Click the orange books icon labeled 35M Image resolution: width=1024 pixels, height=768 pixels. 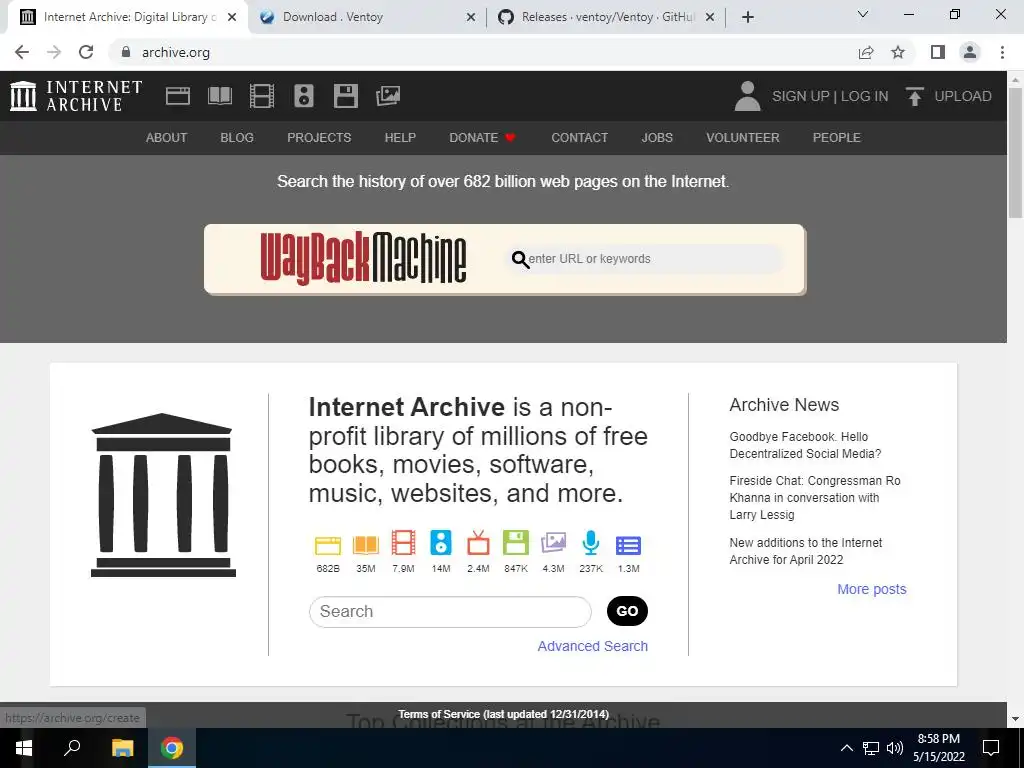[366, 545]
